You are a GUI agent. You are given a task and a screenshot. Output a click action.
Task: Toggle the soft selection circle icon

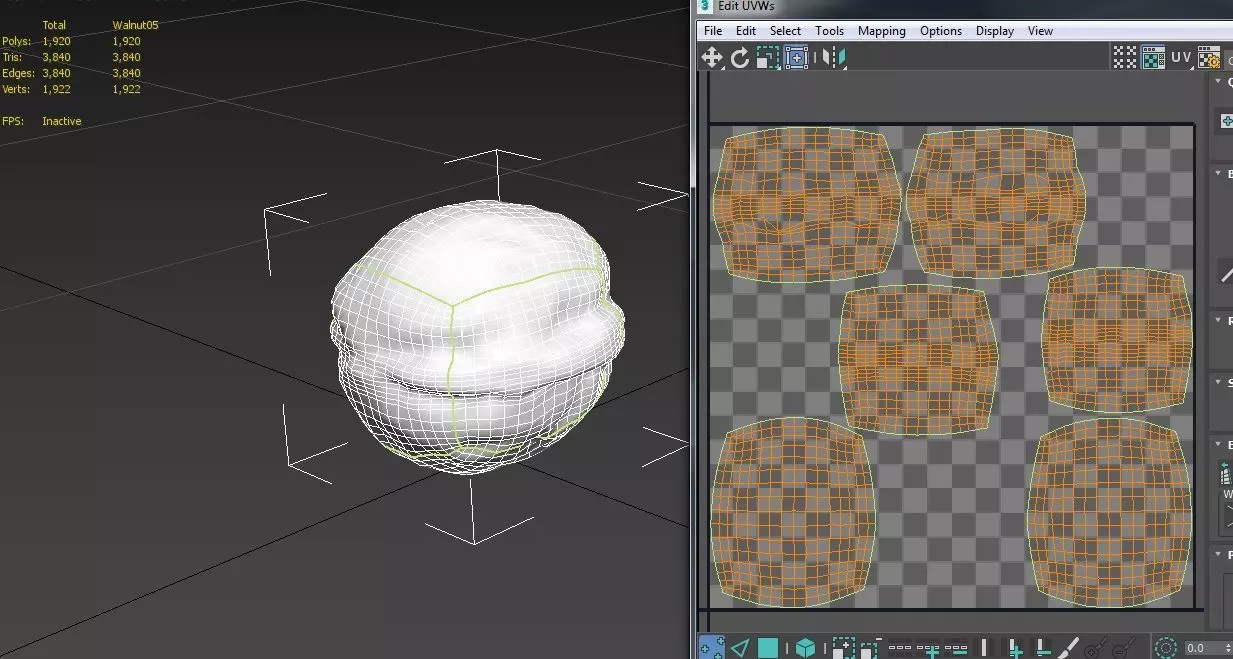pyautogui.click(x=1166, y=648)
